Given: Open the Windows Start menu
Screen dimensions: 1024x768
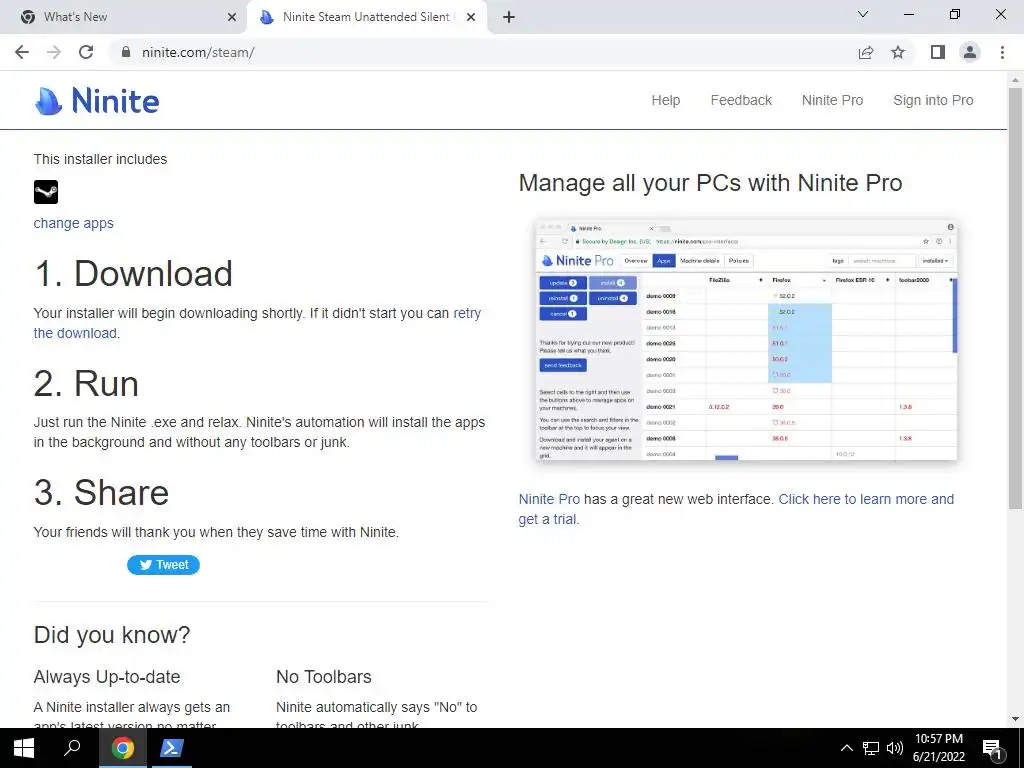Looking at the screenshot, I should click(x=24, y=748).
